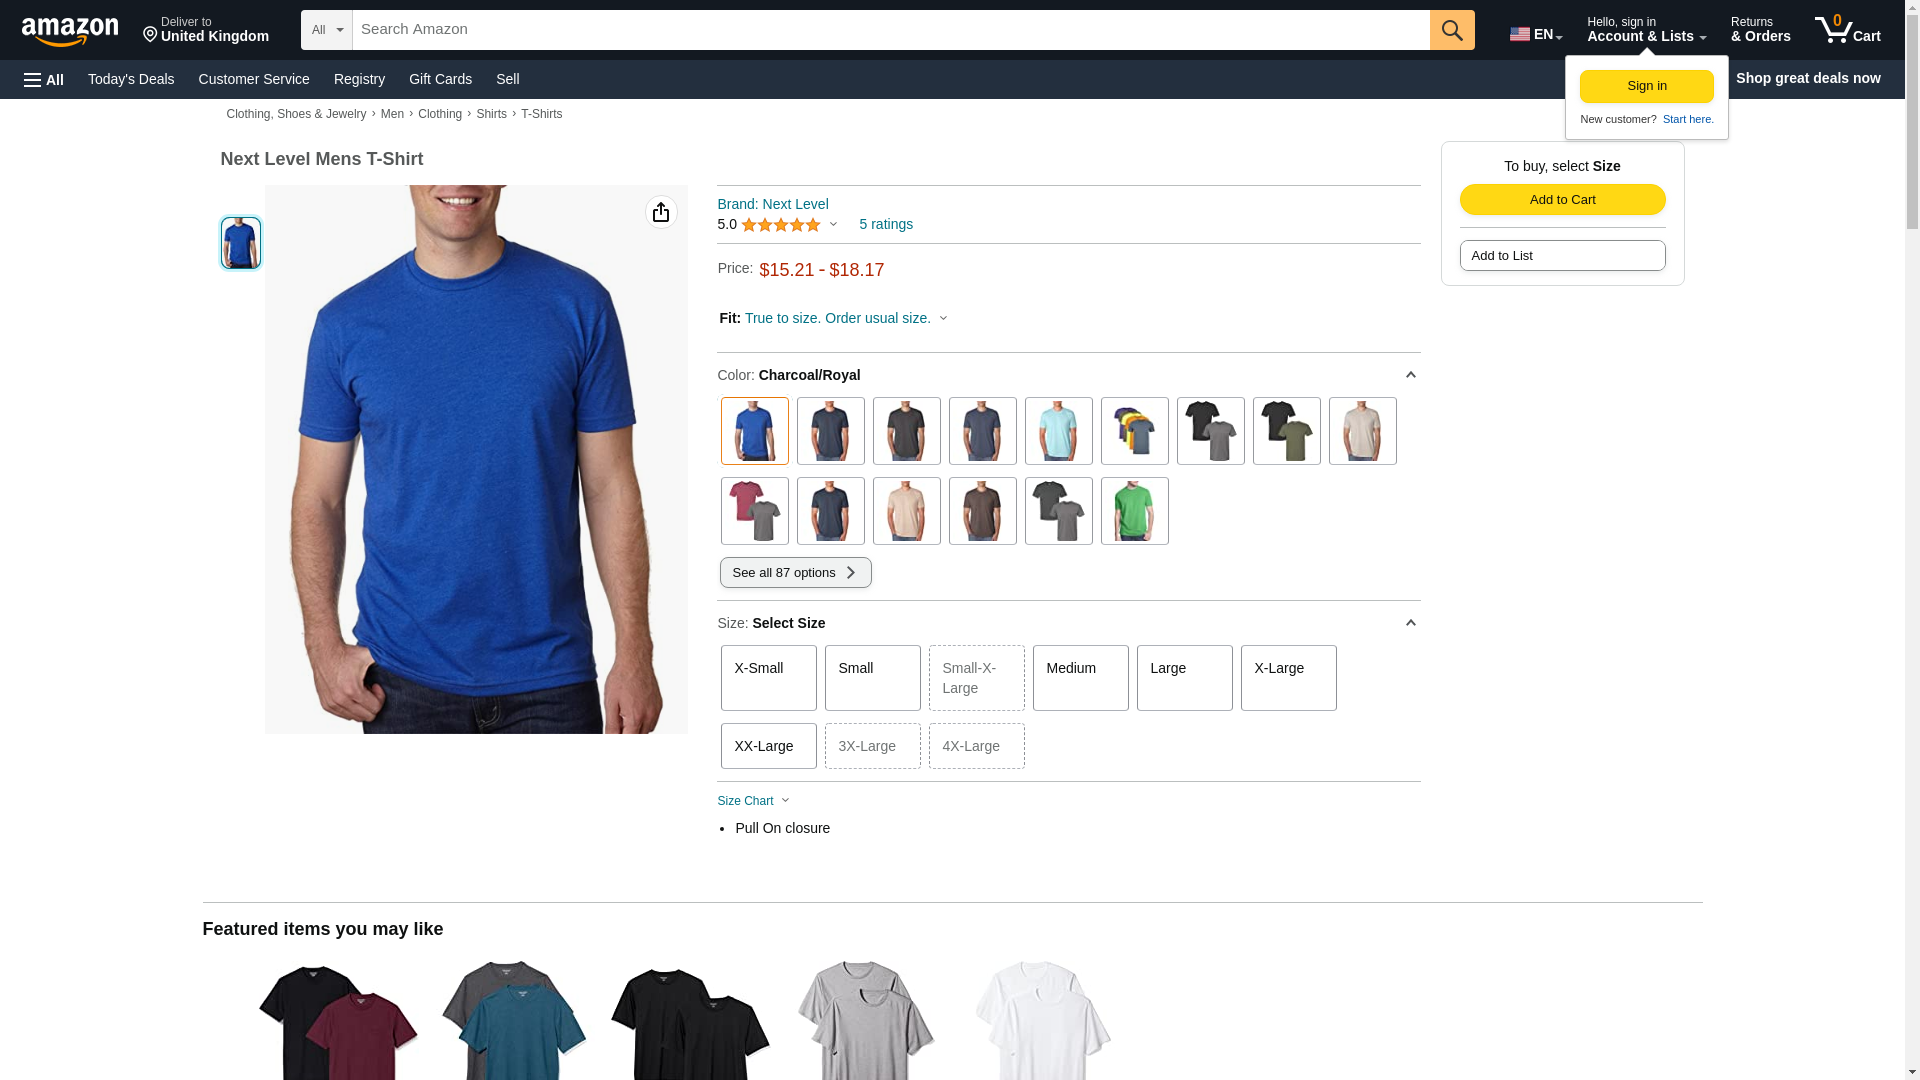Select the bright green shirt color swatch
Viewport: 1920px width, 1080px height.
(x=1134, y=511)
